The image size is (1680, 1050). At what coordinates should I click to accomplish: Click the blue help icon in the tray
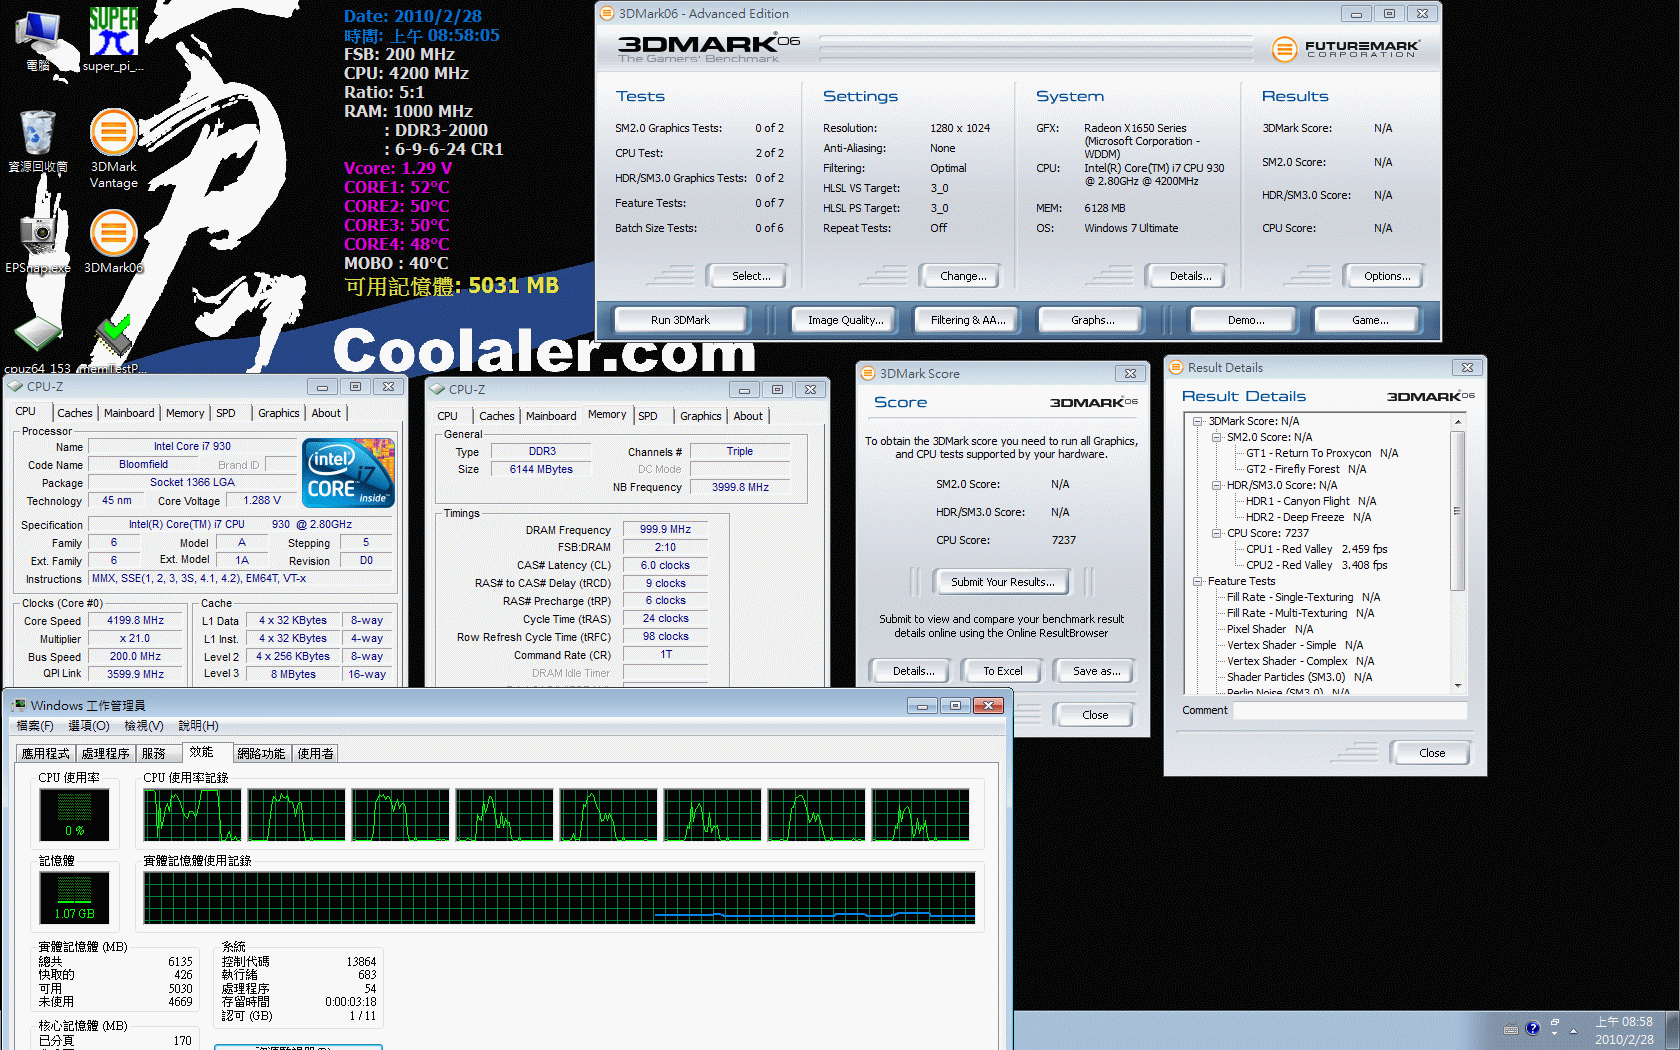click(1532, 1028)
